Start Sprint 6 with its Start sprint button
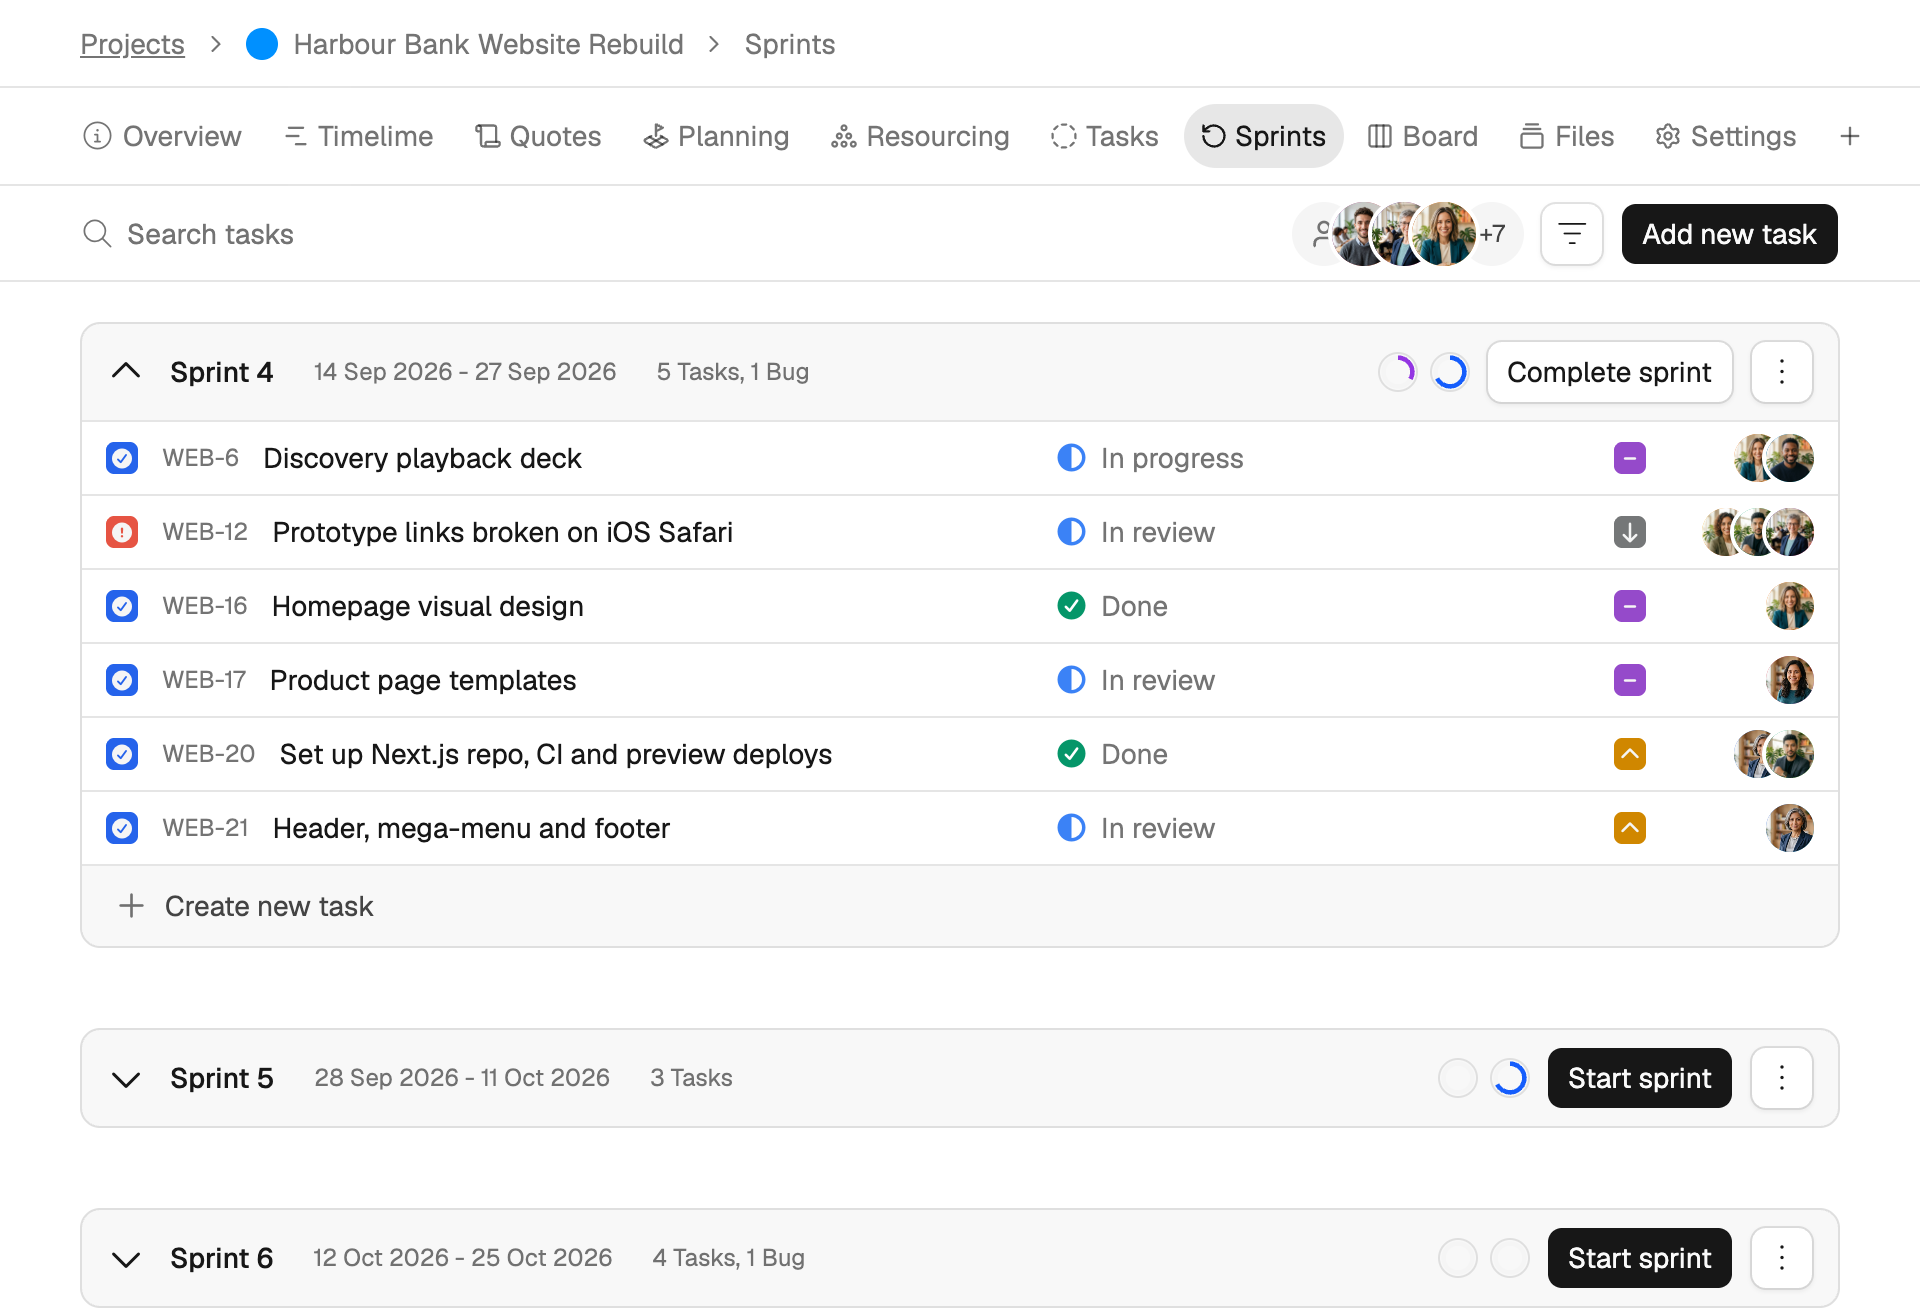The image size is (1920, 1314). (x=1639, y=1258)
